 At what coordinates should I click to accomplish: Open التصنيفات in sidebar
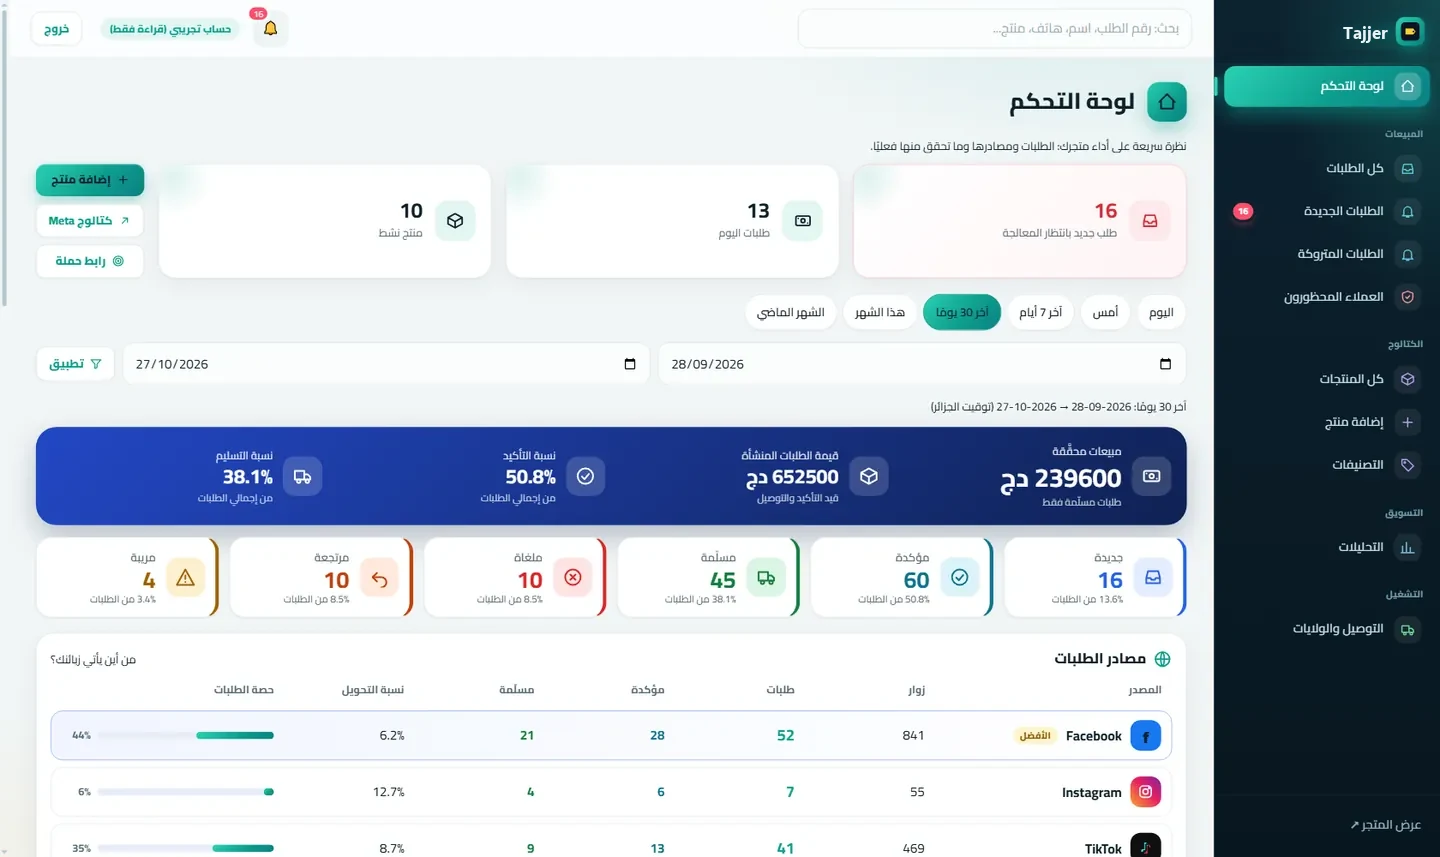click(x=1326, y=465)
